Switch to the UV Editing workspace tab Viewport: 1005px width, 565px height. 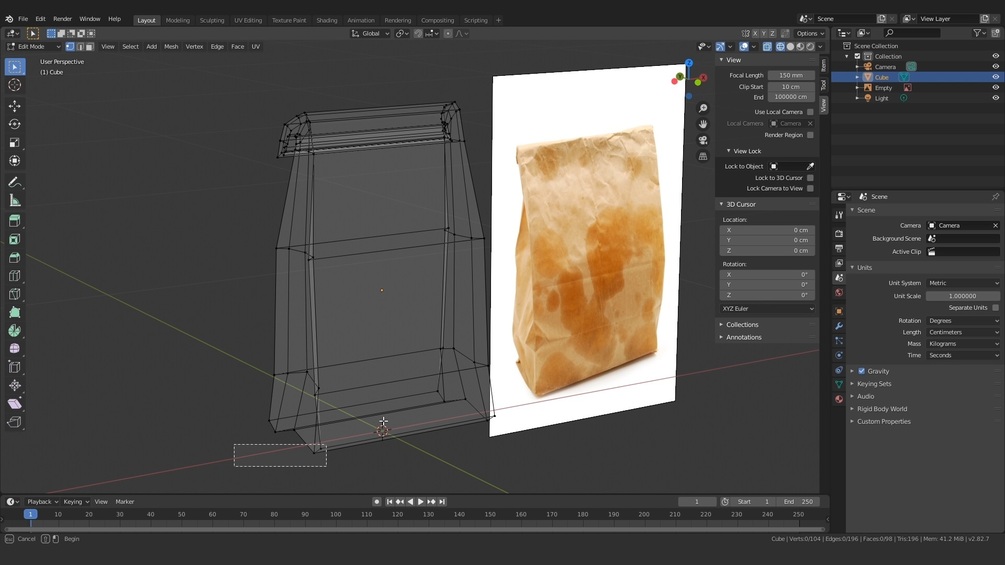248,20
